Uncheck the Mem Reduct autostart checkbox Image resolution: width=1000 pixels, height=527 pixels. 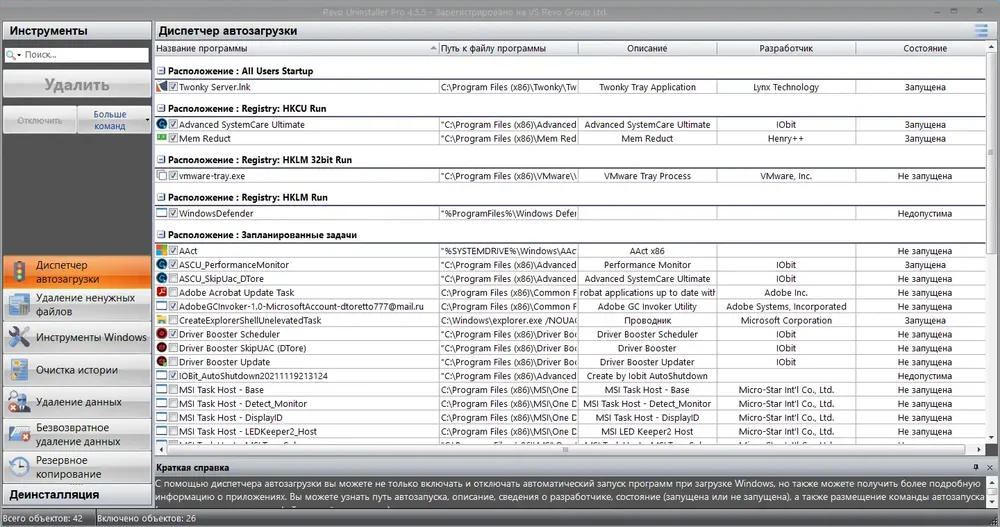173,138
